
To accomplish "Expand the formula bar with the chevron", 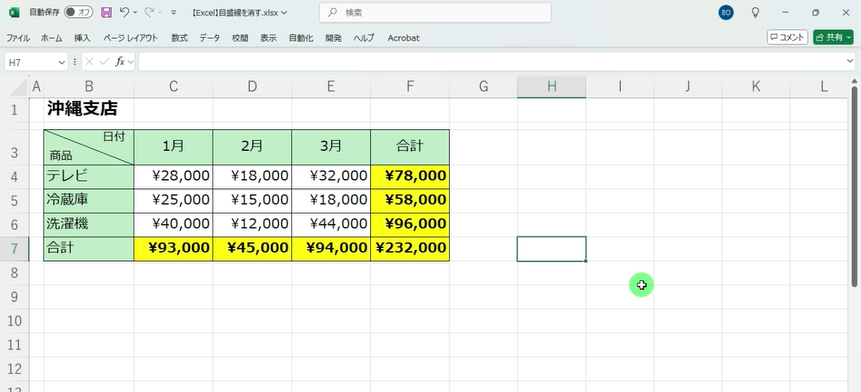I will [x=851, y=62].
